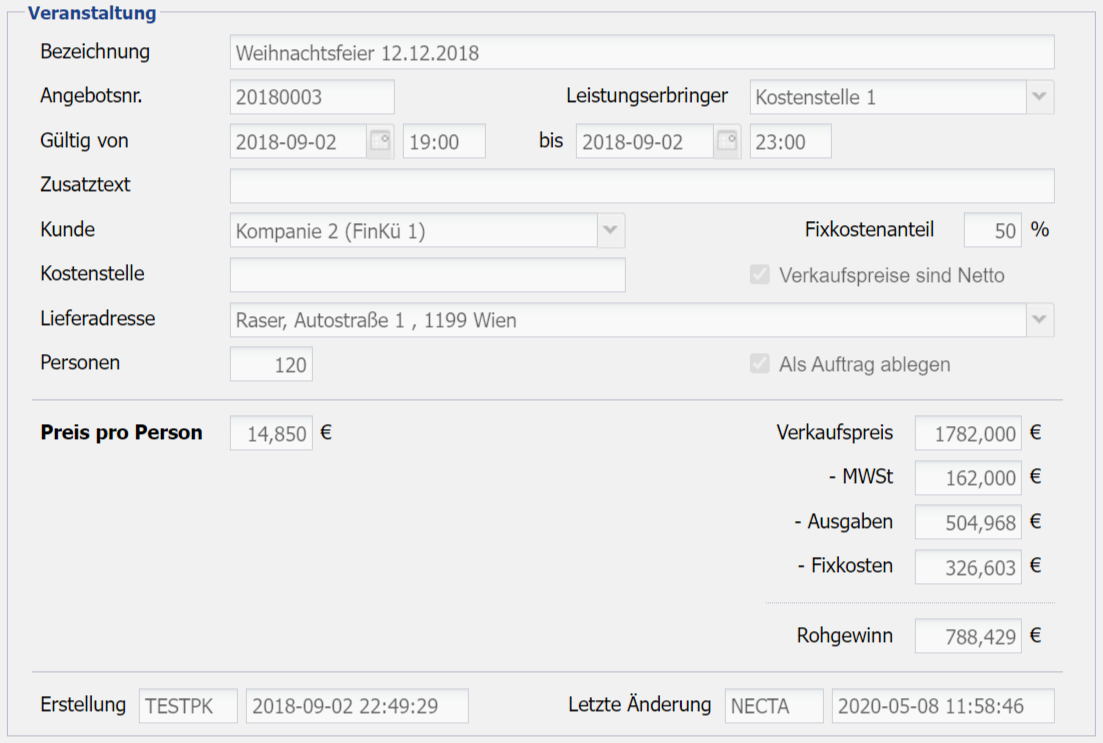Select the Angebotsnr. field

(312, 97)
